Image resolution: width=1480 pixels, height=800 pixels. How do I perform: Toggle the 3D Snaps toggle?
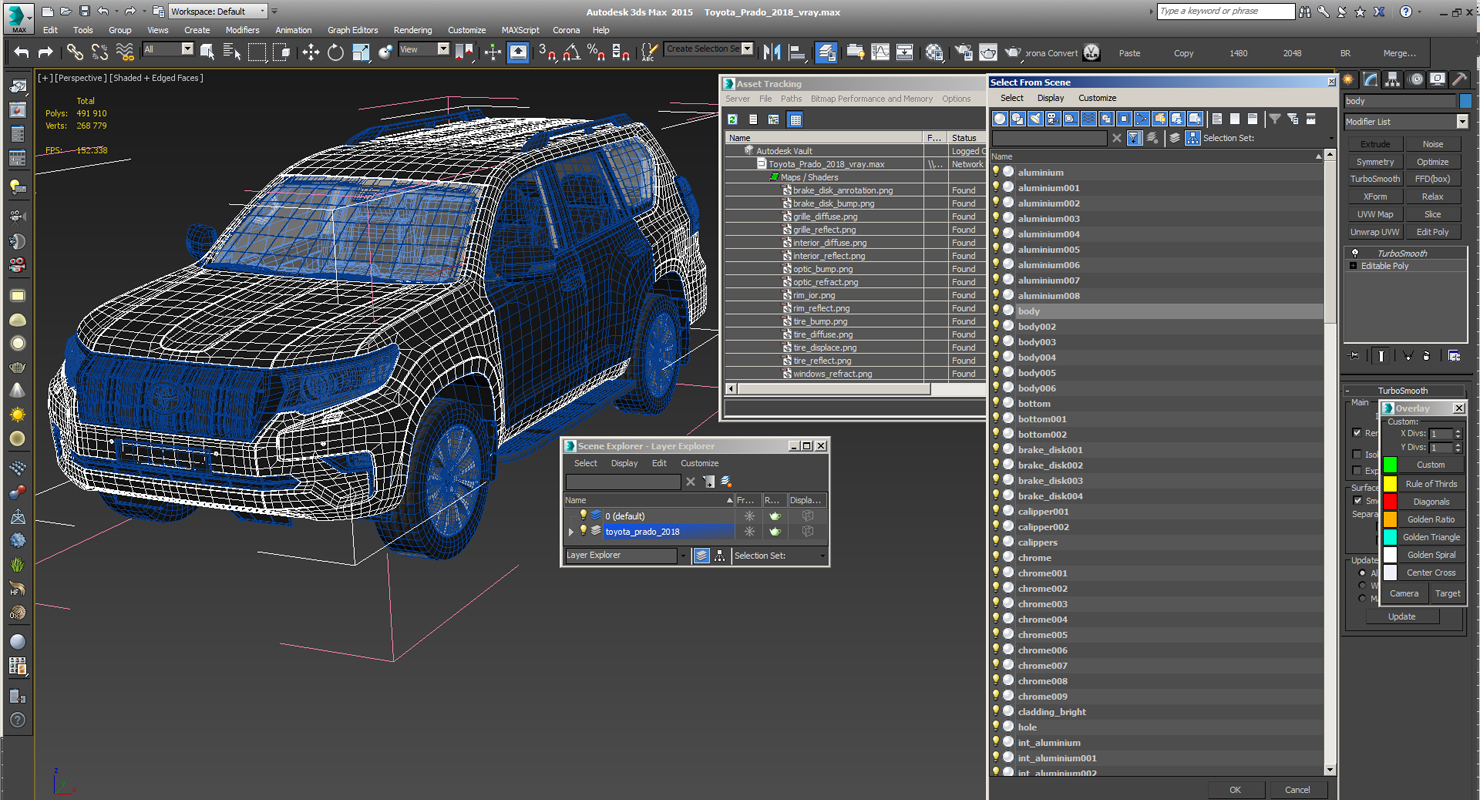[547, 52]
